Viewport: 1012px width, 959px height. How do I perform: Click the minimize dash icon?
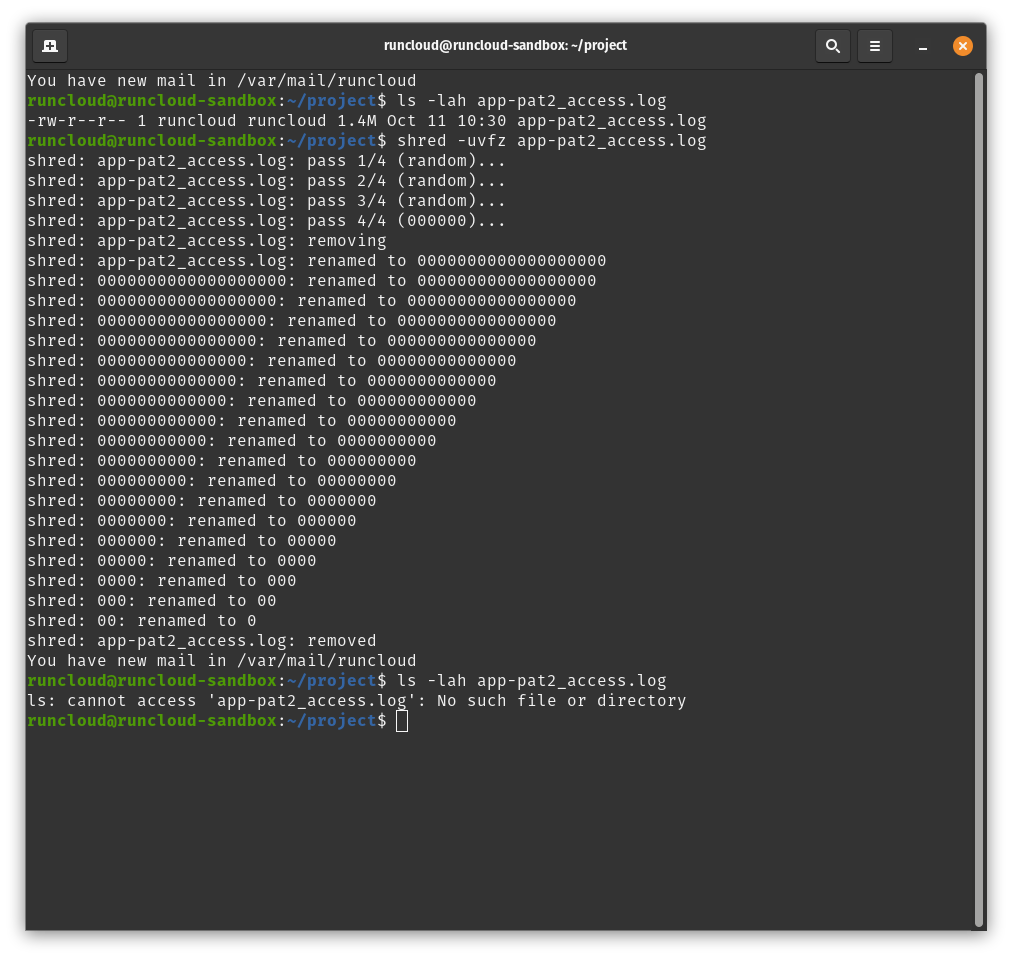(x=922, y=47)
